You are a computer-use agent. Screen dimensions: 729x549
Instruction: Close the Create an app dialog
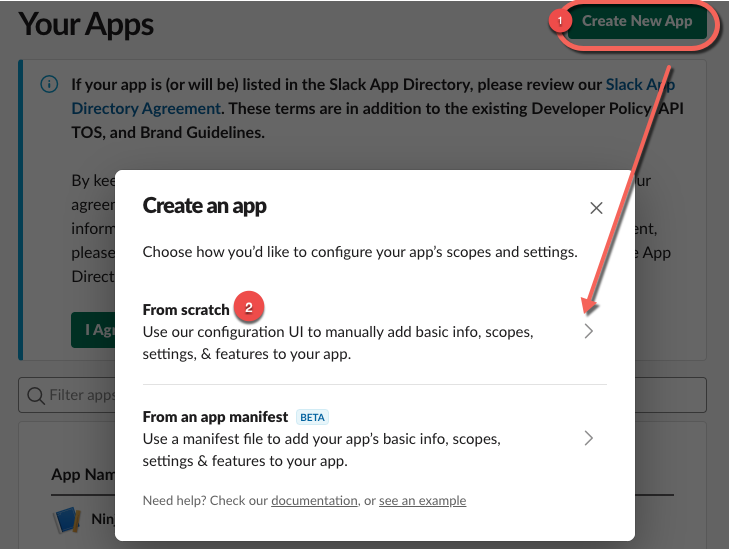pos(596,208)
